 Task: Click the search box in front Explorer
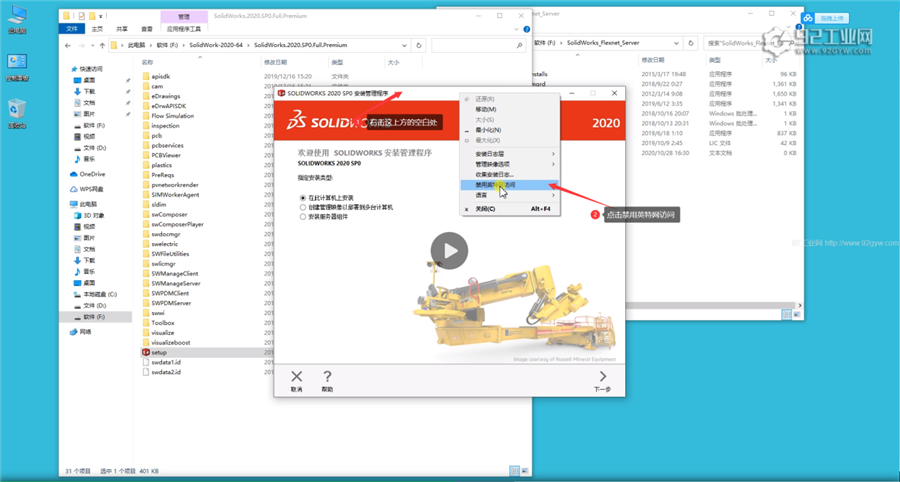coord(478,45)
